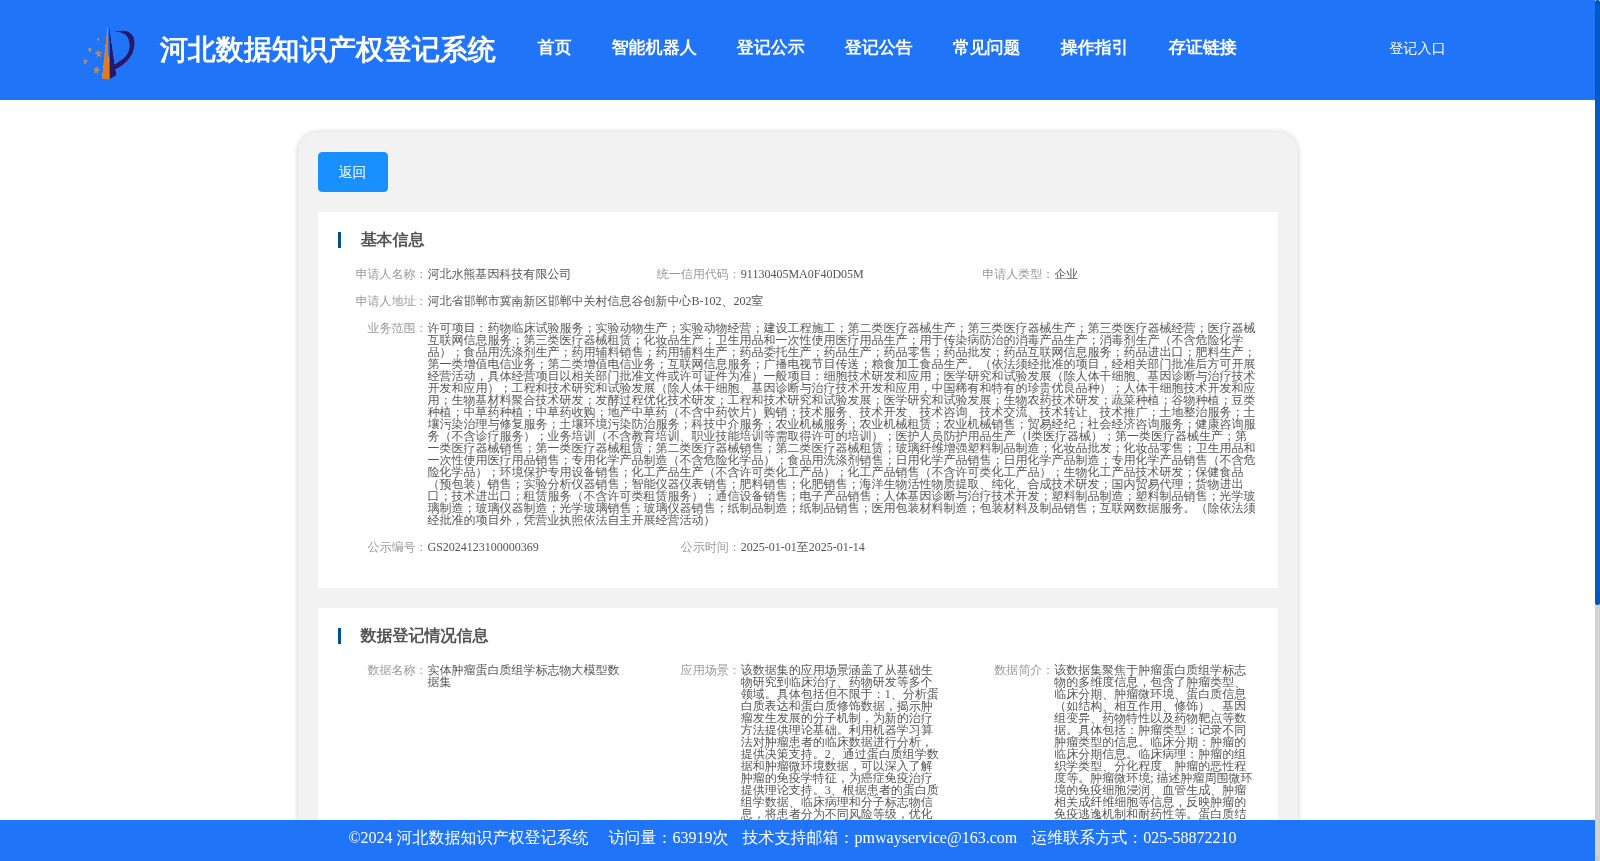The width and height of the screenshot is (1600, 861).
Task: Select the 数据登记情况信息 section heading
Action: [424, 636]
